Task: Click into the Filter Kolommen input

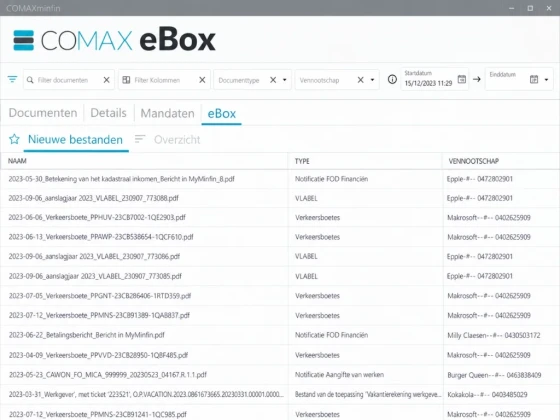Action: pos(164,80)
